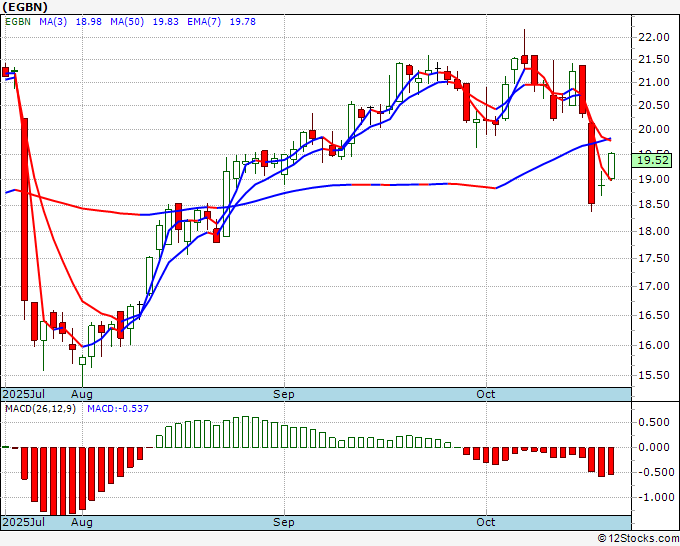680x546 pixels.
Task: Click the 19.00 price axis label
Action: click(x=654, y=179)
